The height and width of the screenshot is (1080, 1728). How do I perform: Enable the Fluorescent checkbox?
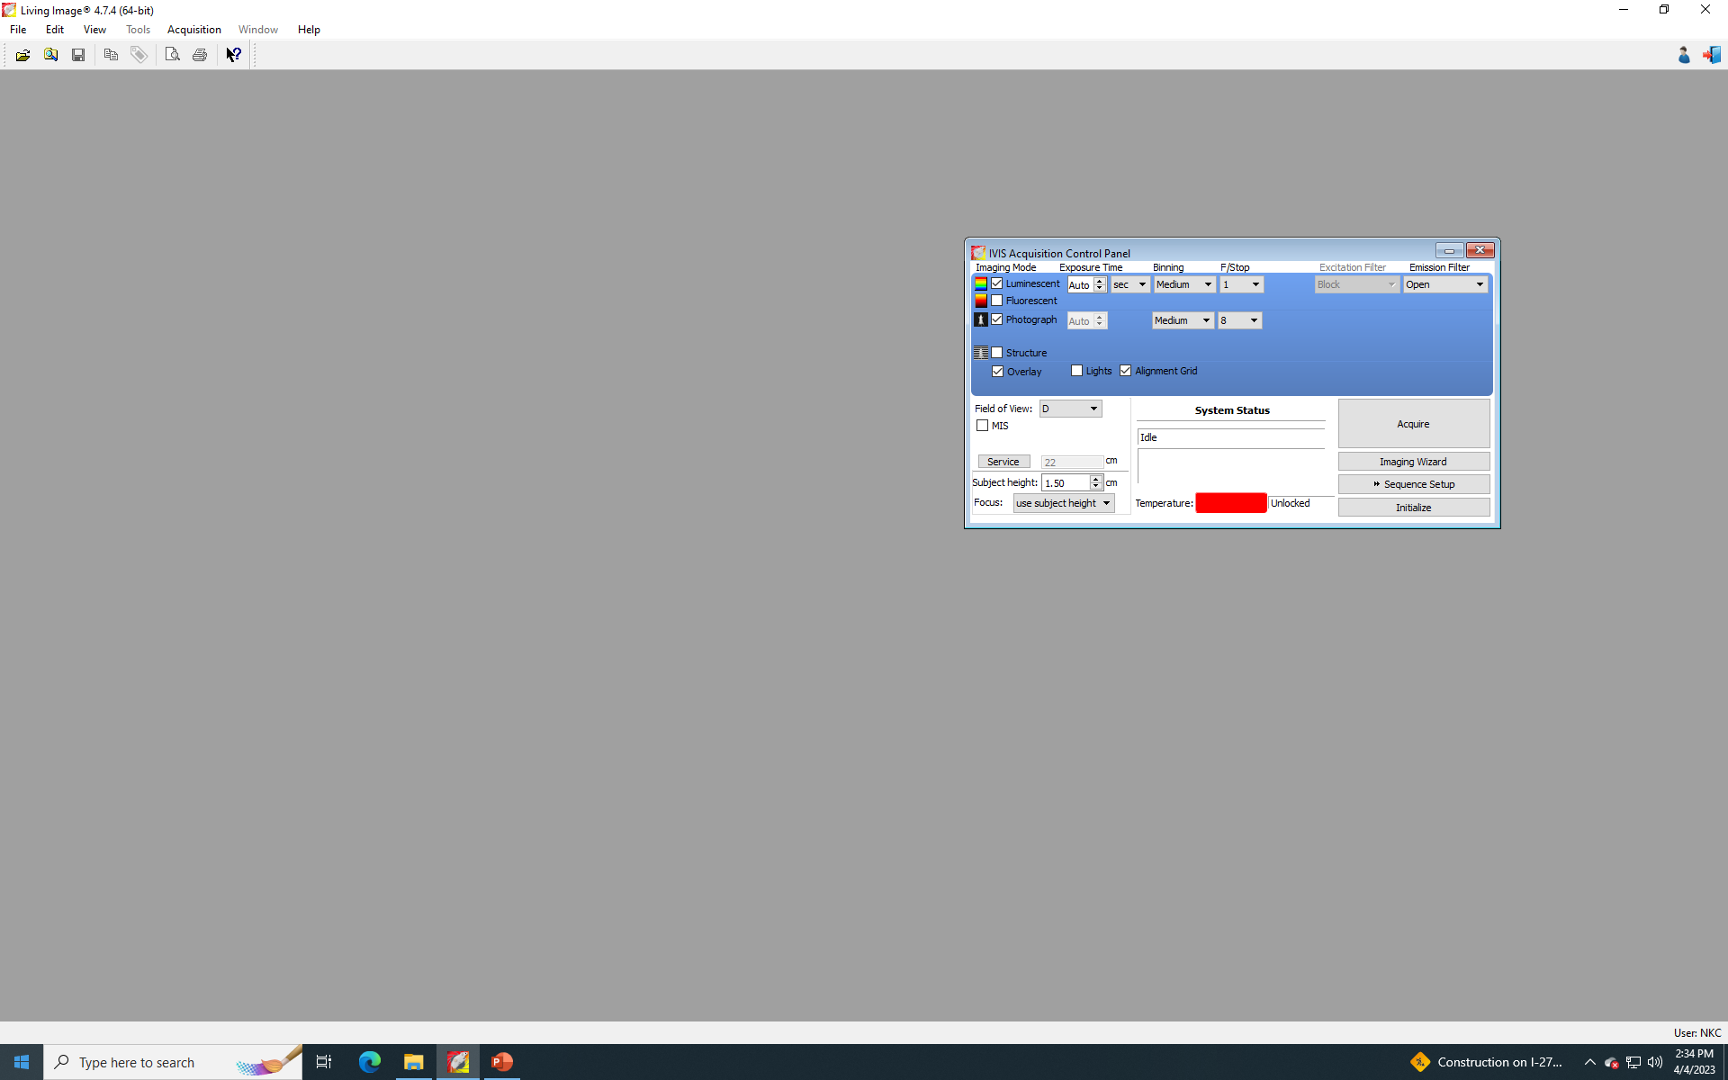997,301
